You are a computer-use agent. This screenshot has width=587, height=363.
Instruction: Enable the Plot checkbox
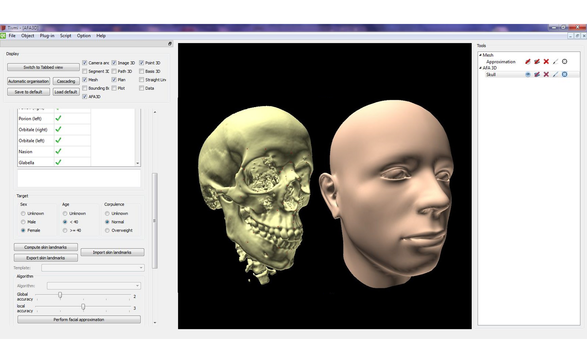click(114, 88)
